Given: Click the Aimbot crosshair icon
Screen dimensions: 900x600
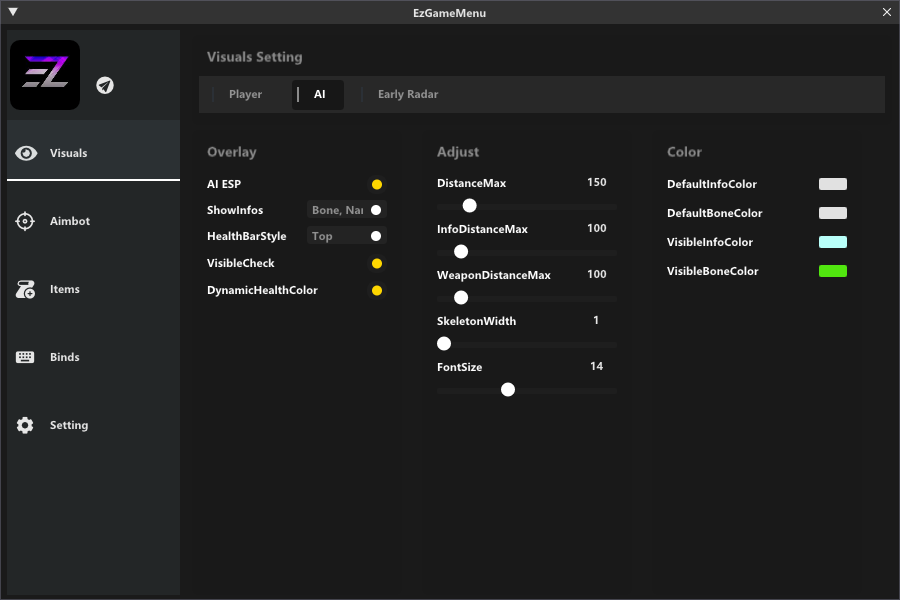Looking at the screenshot, I should 25,221.
